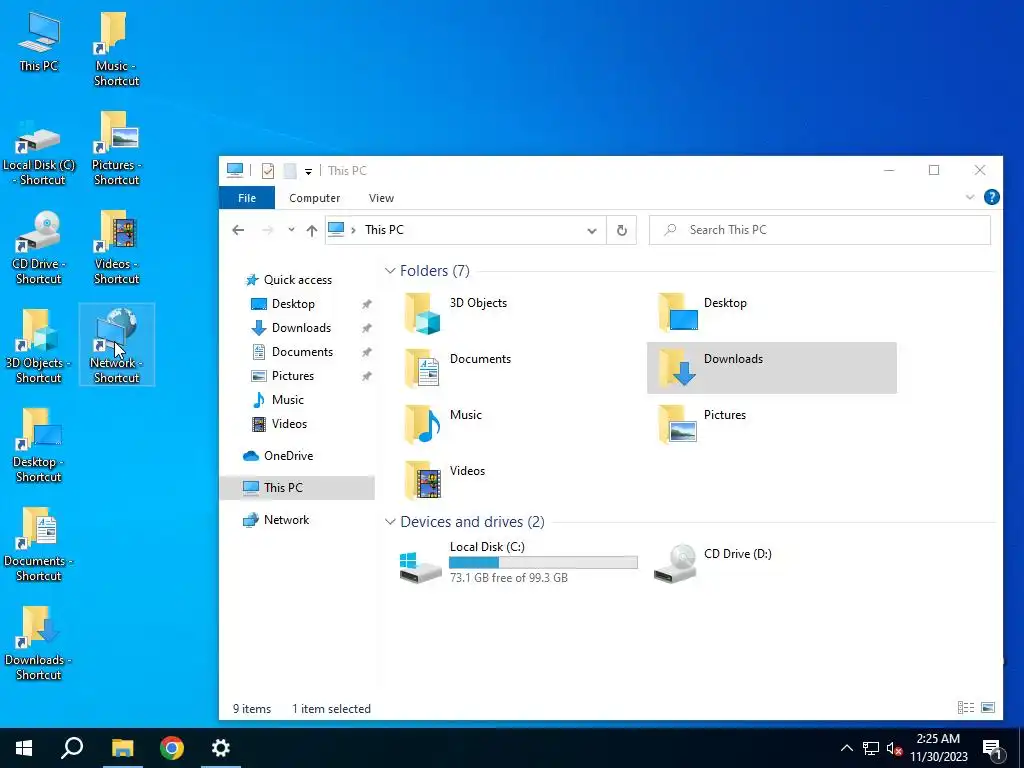Open Settings from the taskbar
This screenshot has width=1024, height=768.
coord(221,748)
